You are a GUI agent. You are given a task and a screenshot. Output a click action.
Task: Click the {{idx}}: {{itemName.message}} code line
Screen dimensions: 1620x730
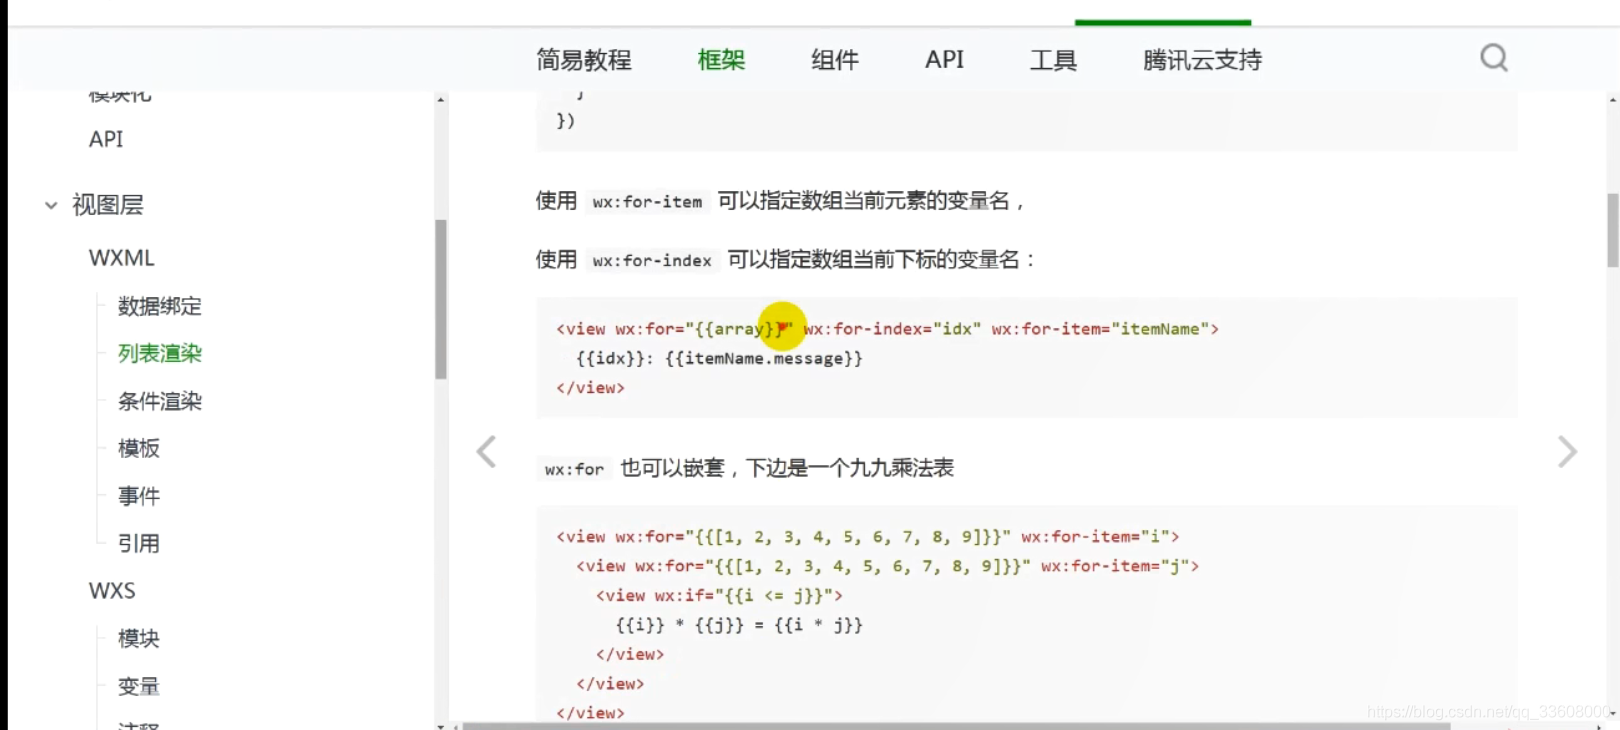(719, 358)
